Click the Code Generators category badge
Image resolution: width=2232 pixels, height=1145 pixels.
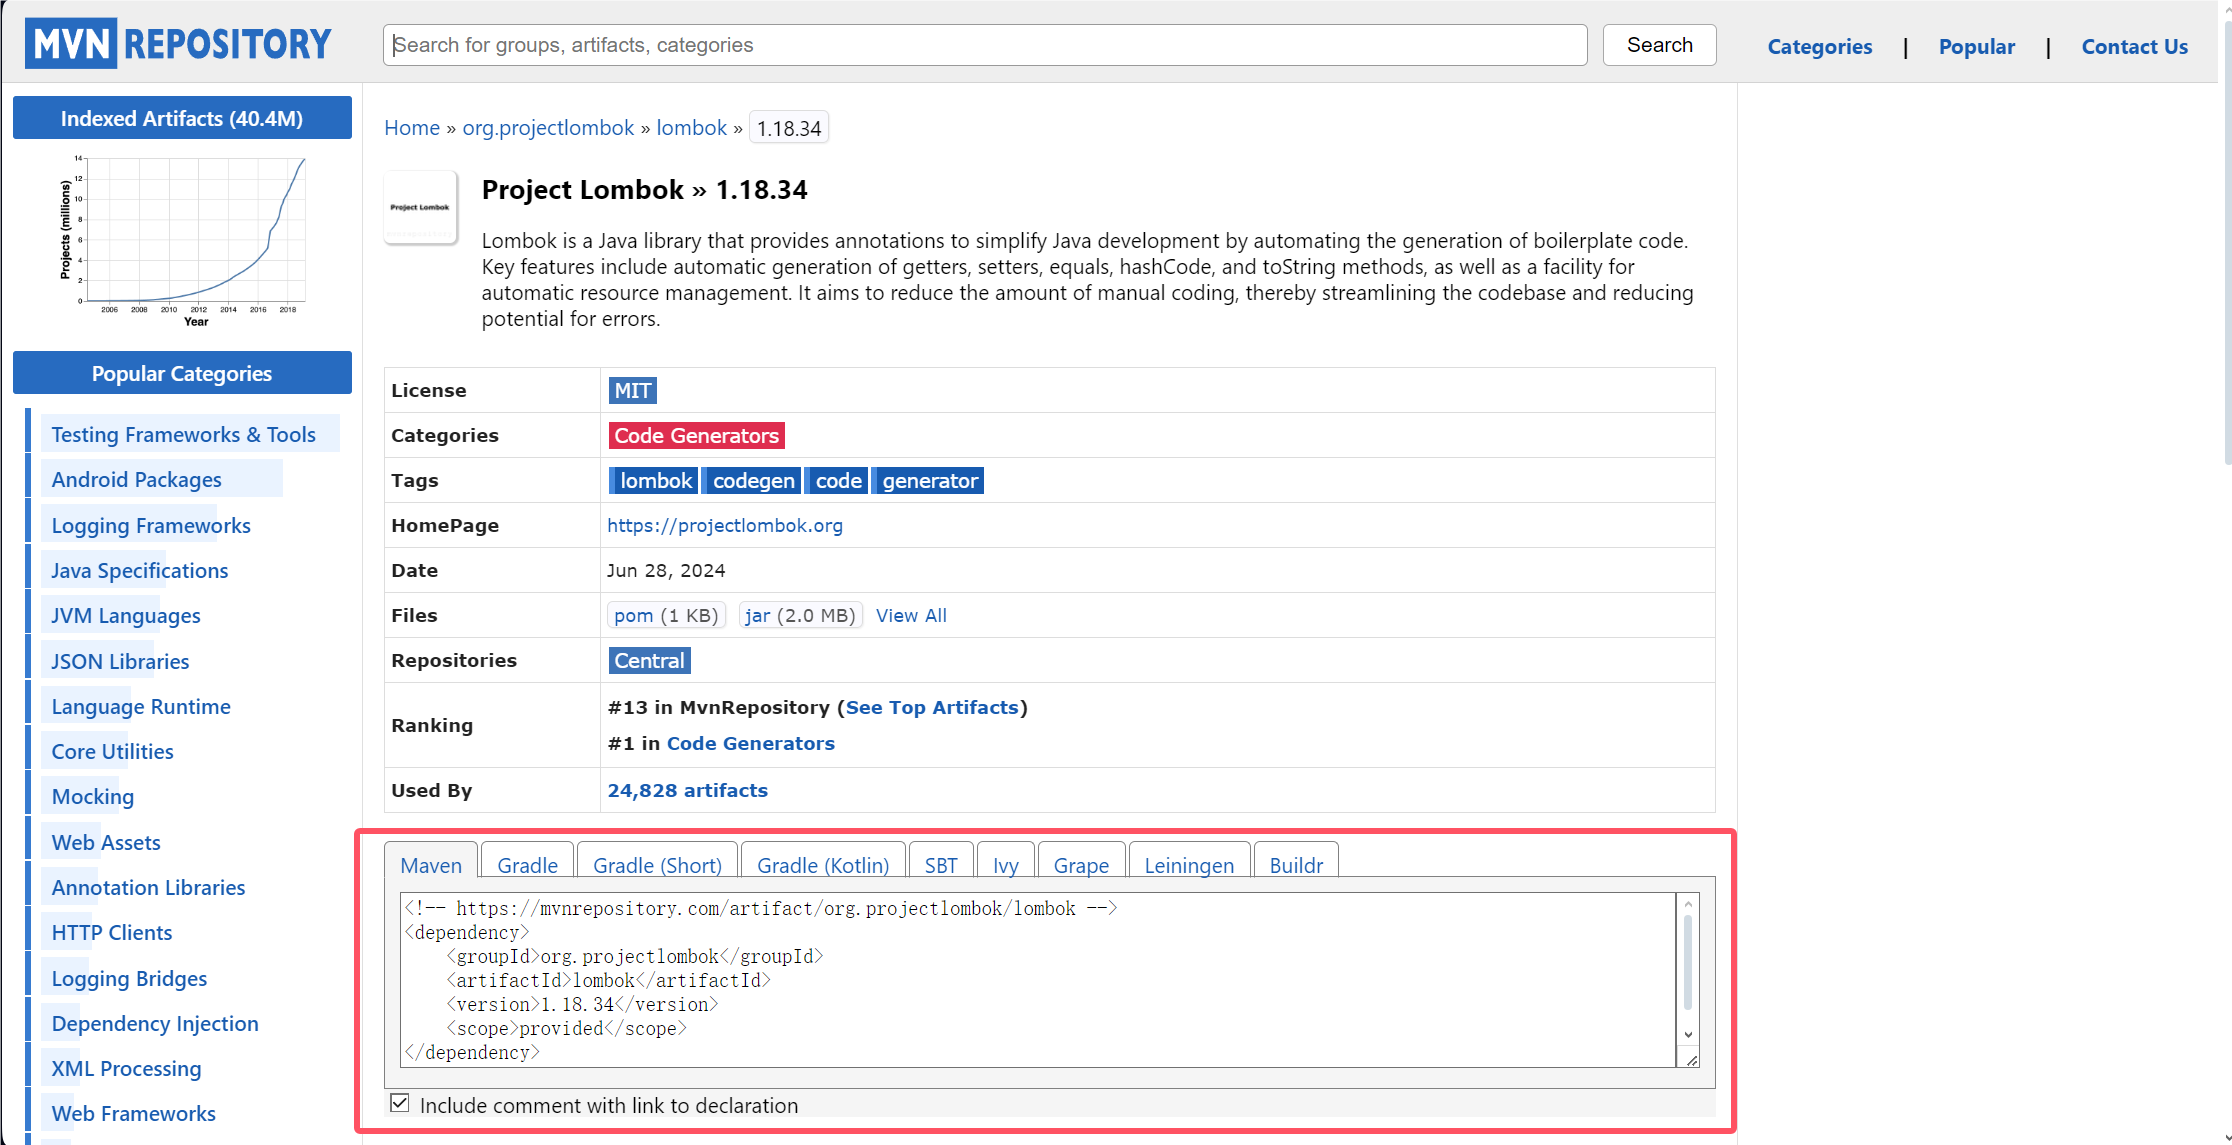(x=696, y=436)
